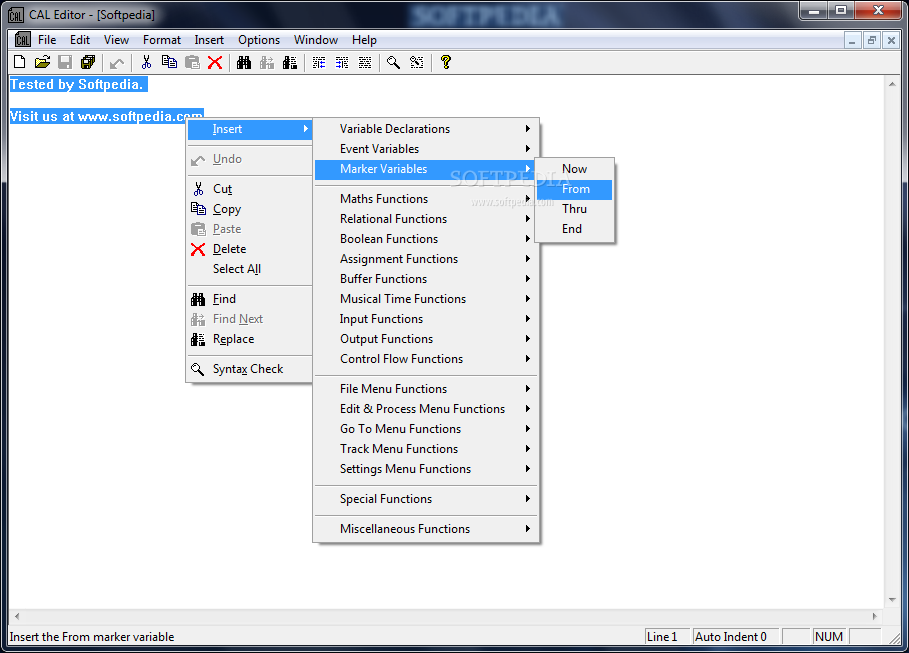Expand Musical Time Functions submenu

tap(426, 299)
